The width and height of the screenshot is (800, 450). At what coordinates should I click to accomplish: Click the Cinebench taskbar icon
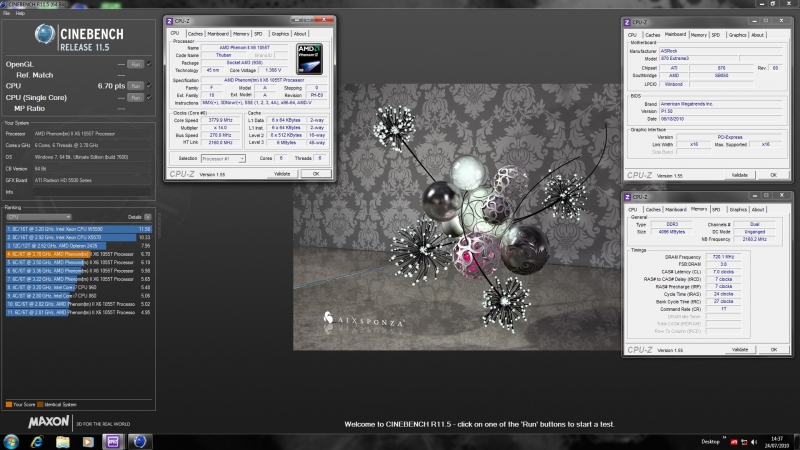(x=140, y=440)
